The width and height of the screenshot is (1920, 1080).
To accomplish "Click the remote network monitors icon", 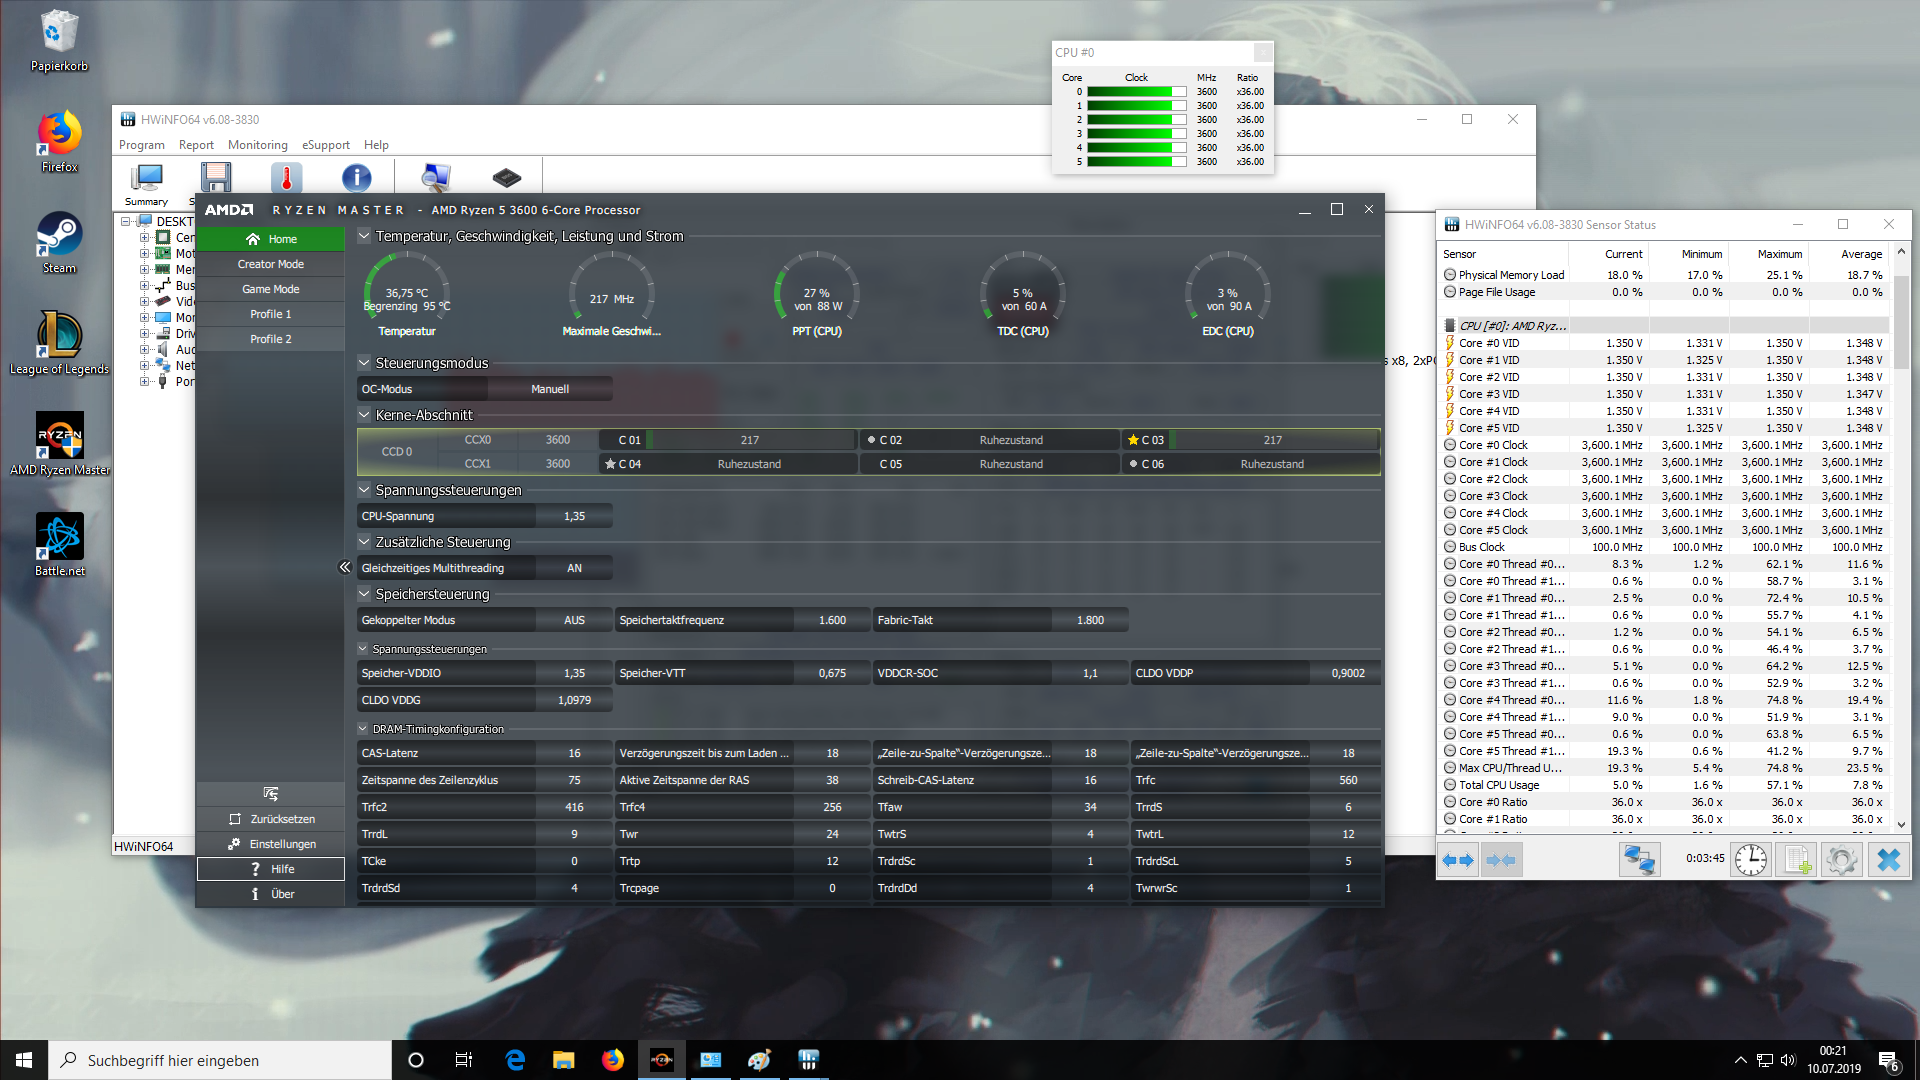I will (x=1639, y=860).
